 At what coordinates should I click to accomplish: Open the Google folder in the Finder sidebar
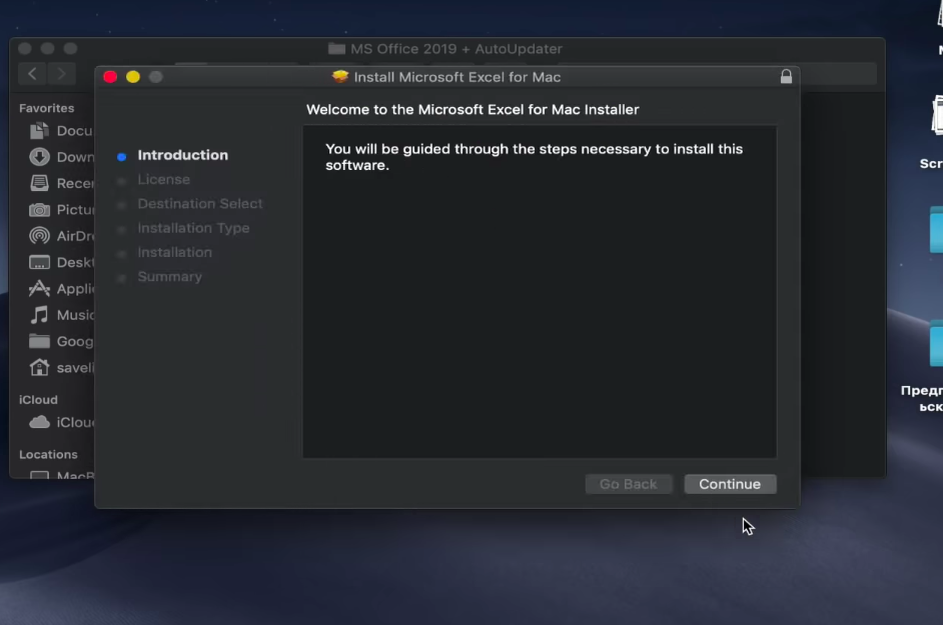[x=61, y=341]
